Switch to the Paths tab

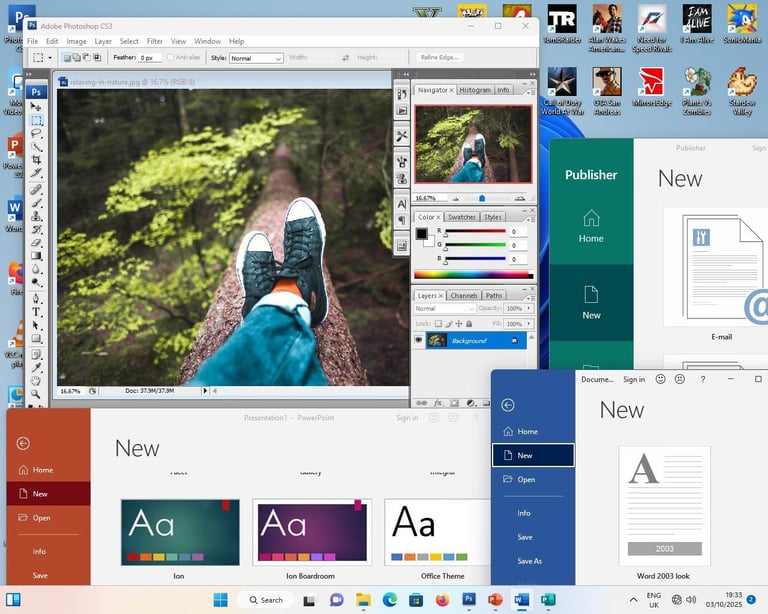click(494, 296)
